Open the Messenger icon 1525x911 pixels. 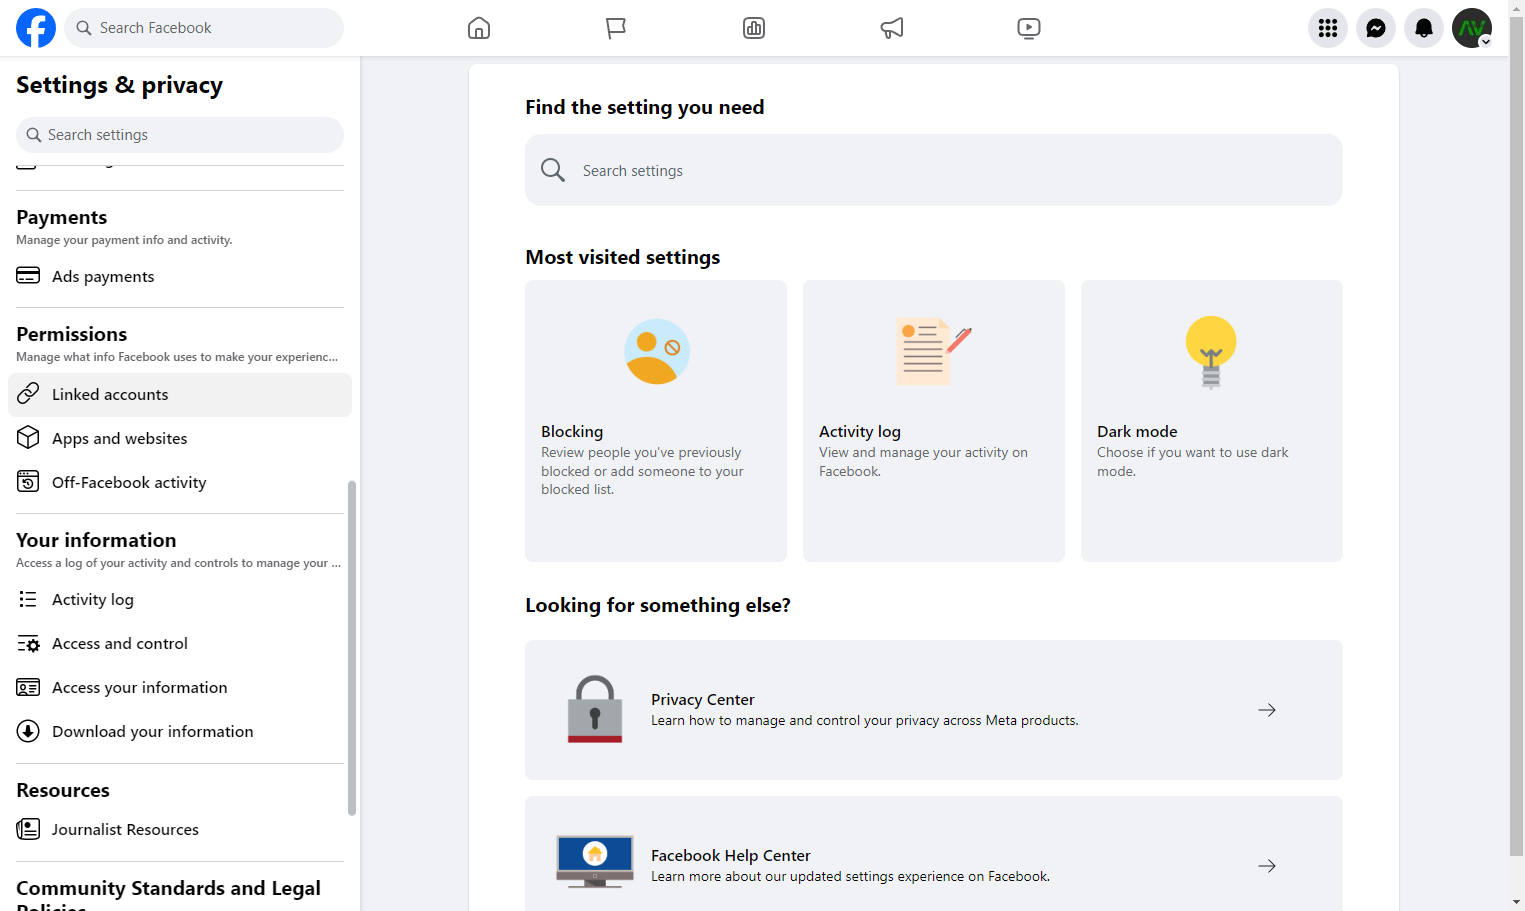click(x=1376, y=28)
